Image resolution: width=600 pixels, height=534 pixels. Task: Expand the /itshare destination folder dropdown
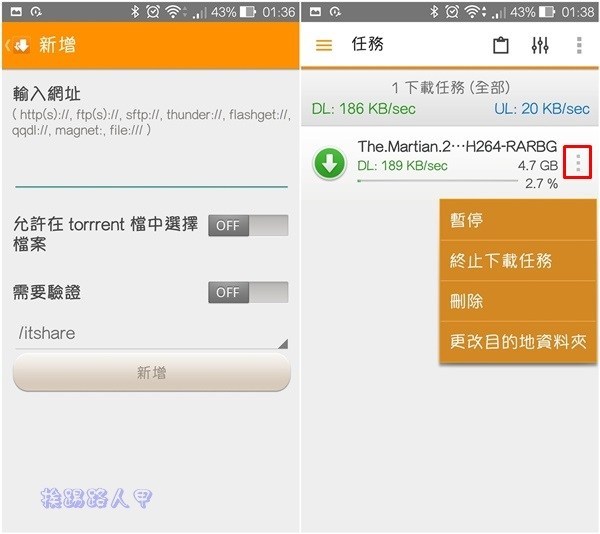click(152, 334)
